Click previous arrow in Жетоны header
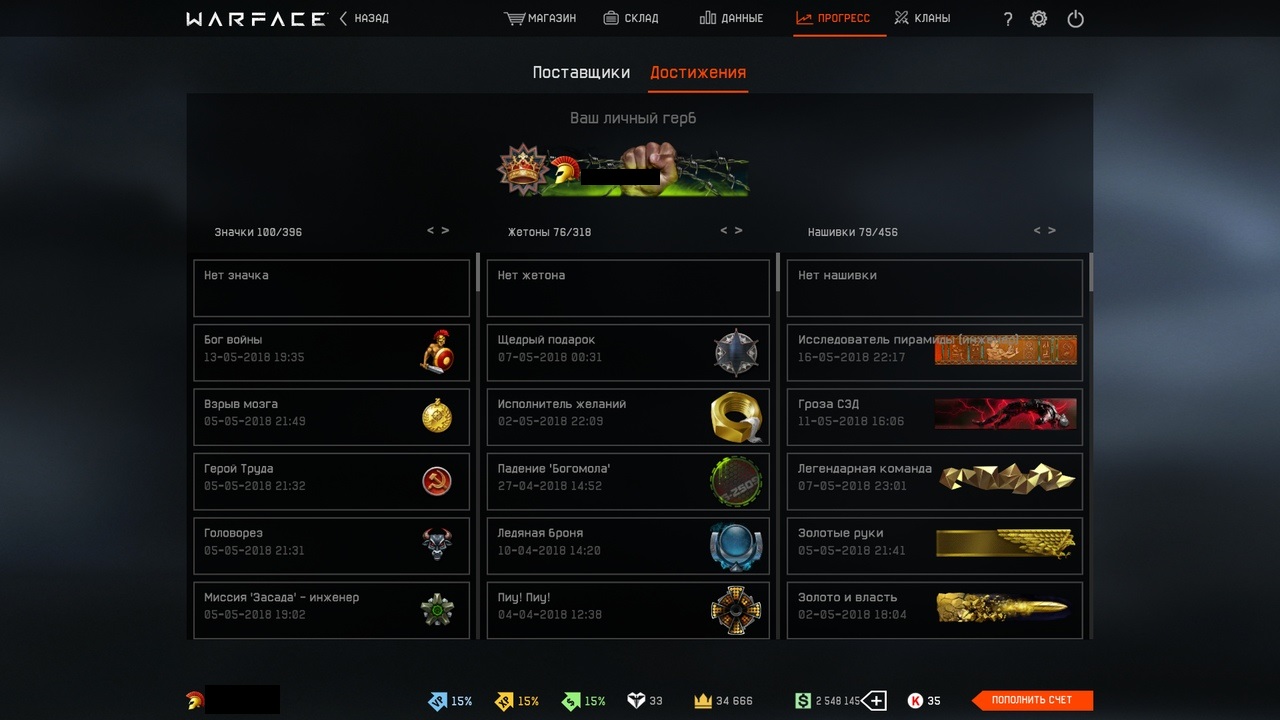Screen dimensions: 1280x720 [724, 230]
